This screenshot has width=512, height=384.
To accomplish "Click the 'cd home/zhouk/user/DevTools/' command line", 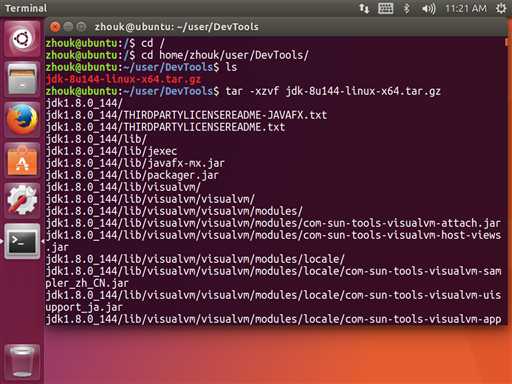I will point(177,55).
